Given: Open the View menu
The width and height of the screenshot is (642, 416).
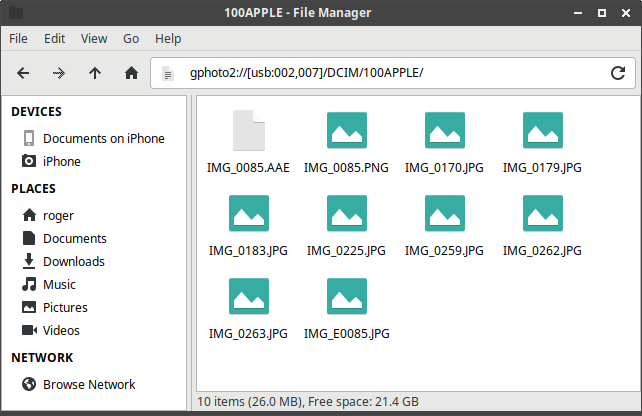Looking at the screenshot, I should point(94,38).
